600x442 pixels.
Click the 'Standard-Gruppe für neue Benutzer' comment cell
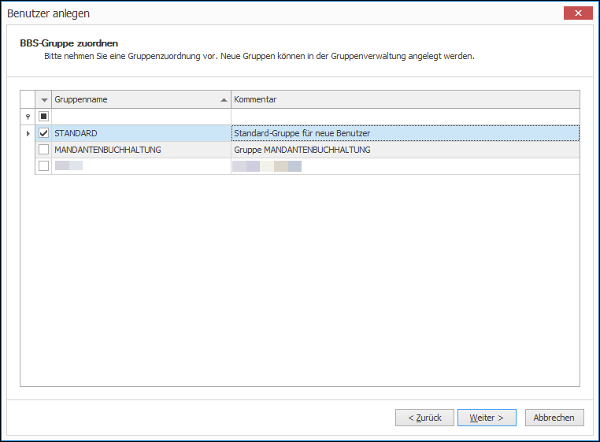click(405, 133)
